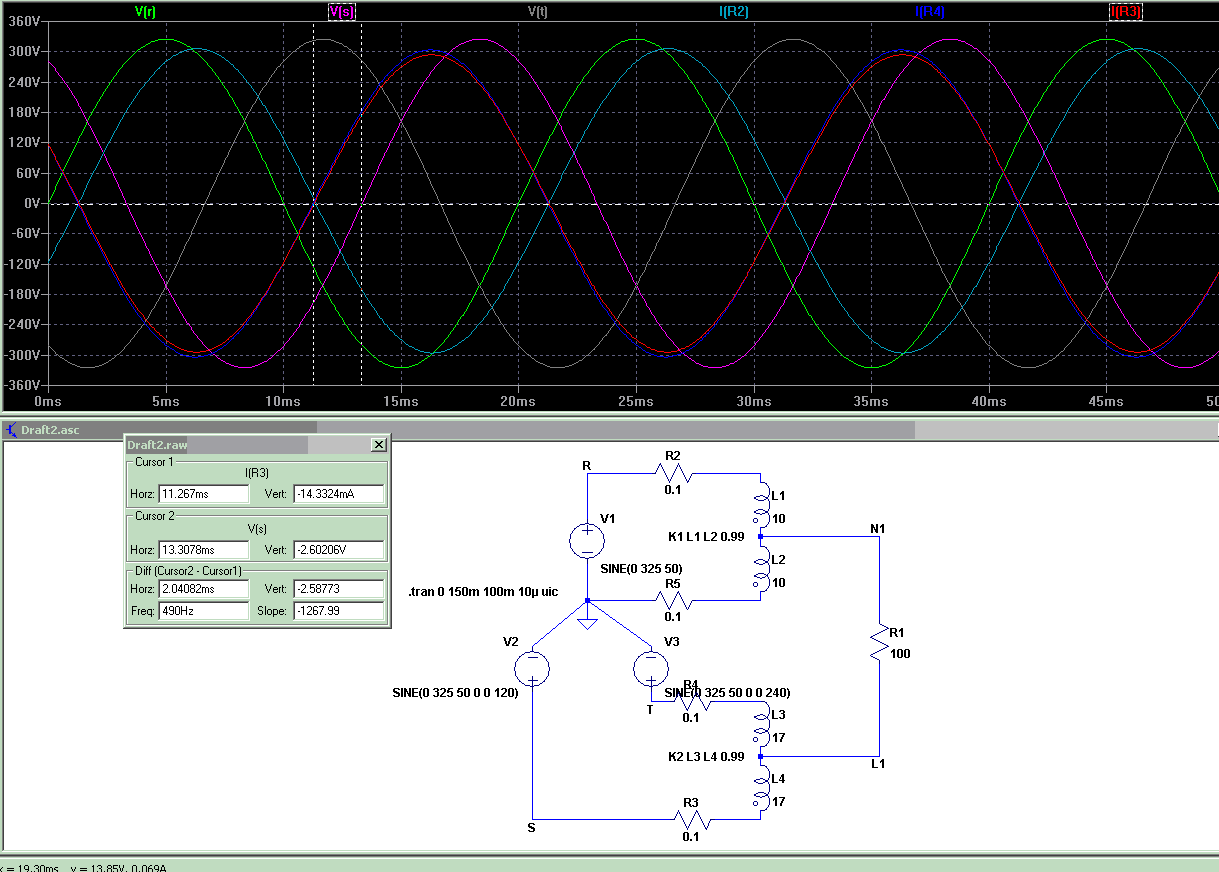Click the R2 resistor symbol
This screenshot has width=1219, height=872.
point(673,474)
